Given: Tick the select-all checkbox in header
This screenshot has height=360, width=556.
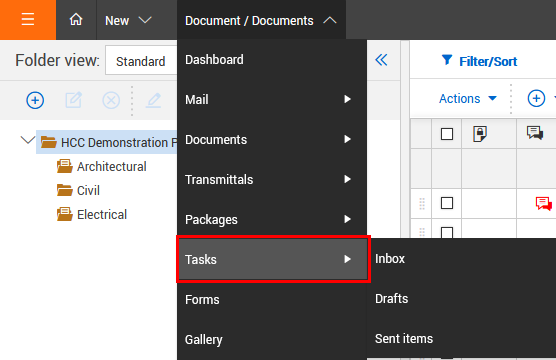Looking at the screenshot, I should (x=447, y=134).
